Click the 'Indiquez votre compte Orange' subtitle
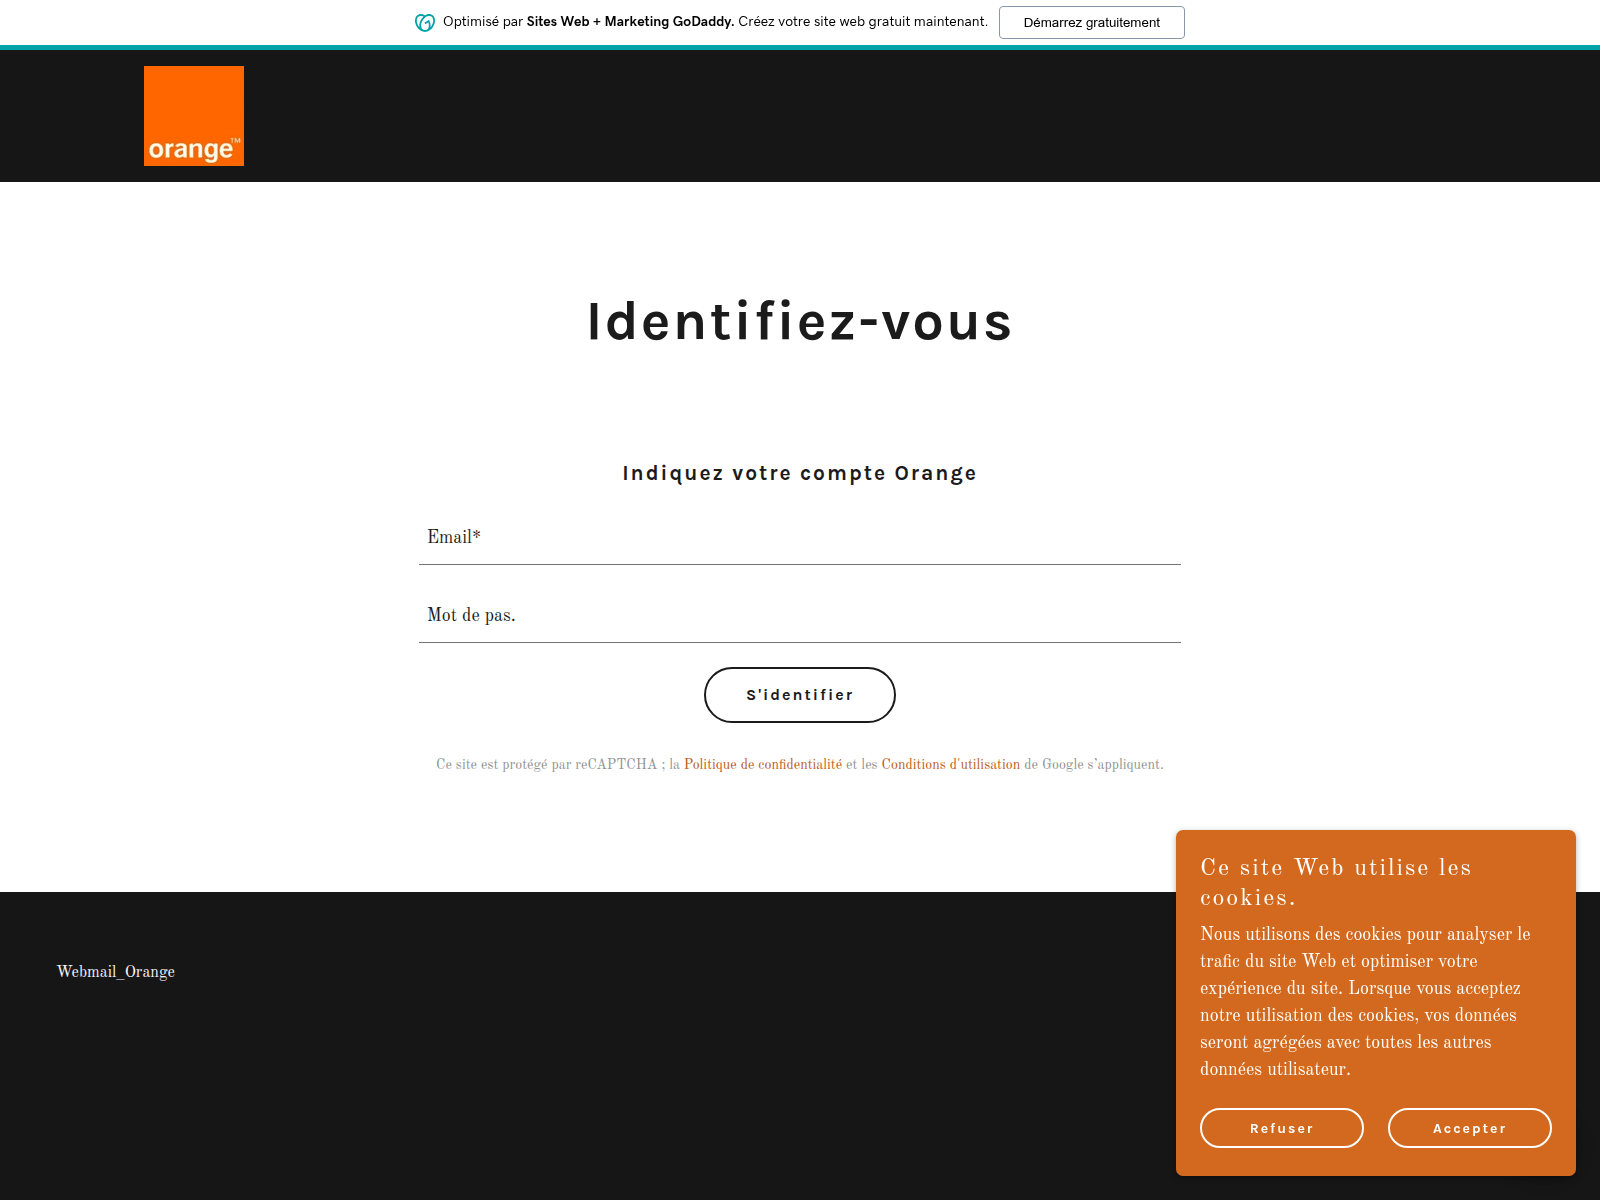This screenshot has height=1200, width=1600. point(800,473)
